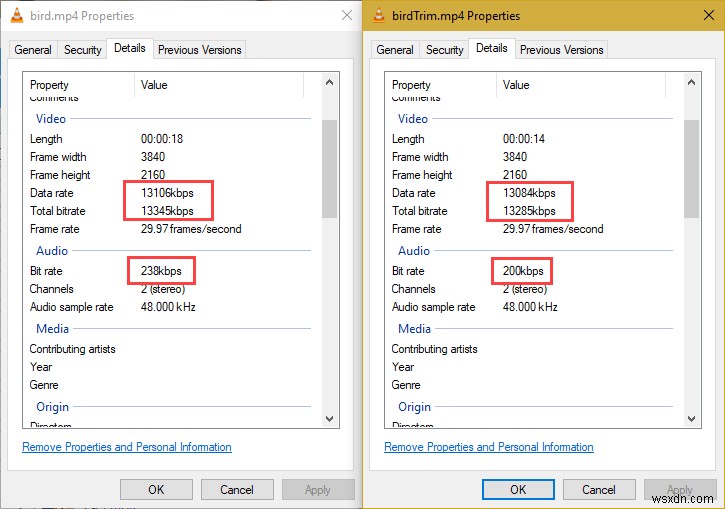Image resolution: width=725 pixels, height=509 pixels.
Task: Click Video section header in bird.mp4 window
Action: point(51,119)
